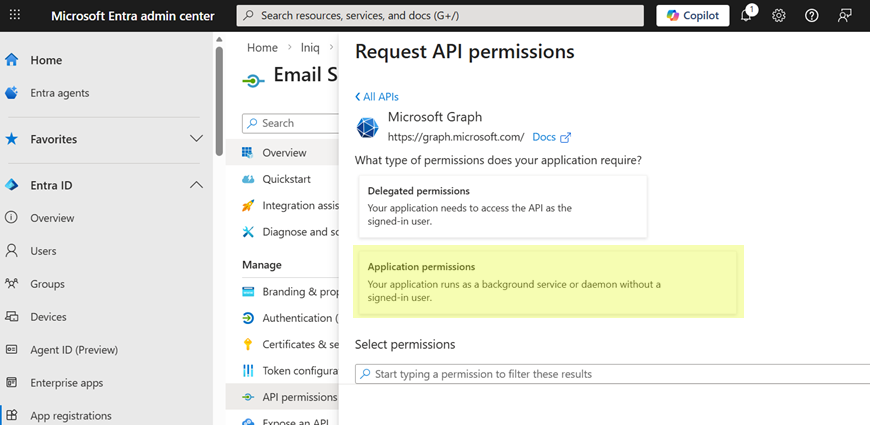Click the Devices icon
The height and width of the screenshot is (425, 870).
pos(11,317)
